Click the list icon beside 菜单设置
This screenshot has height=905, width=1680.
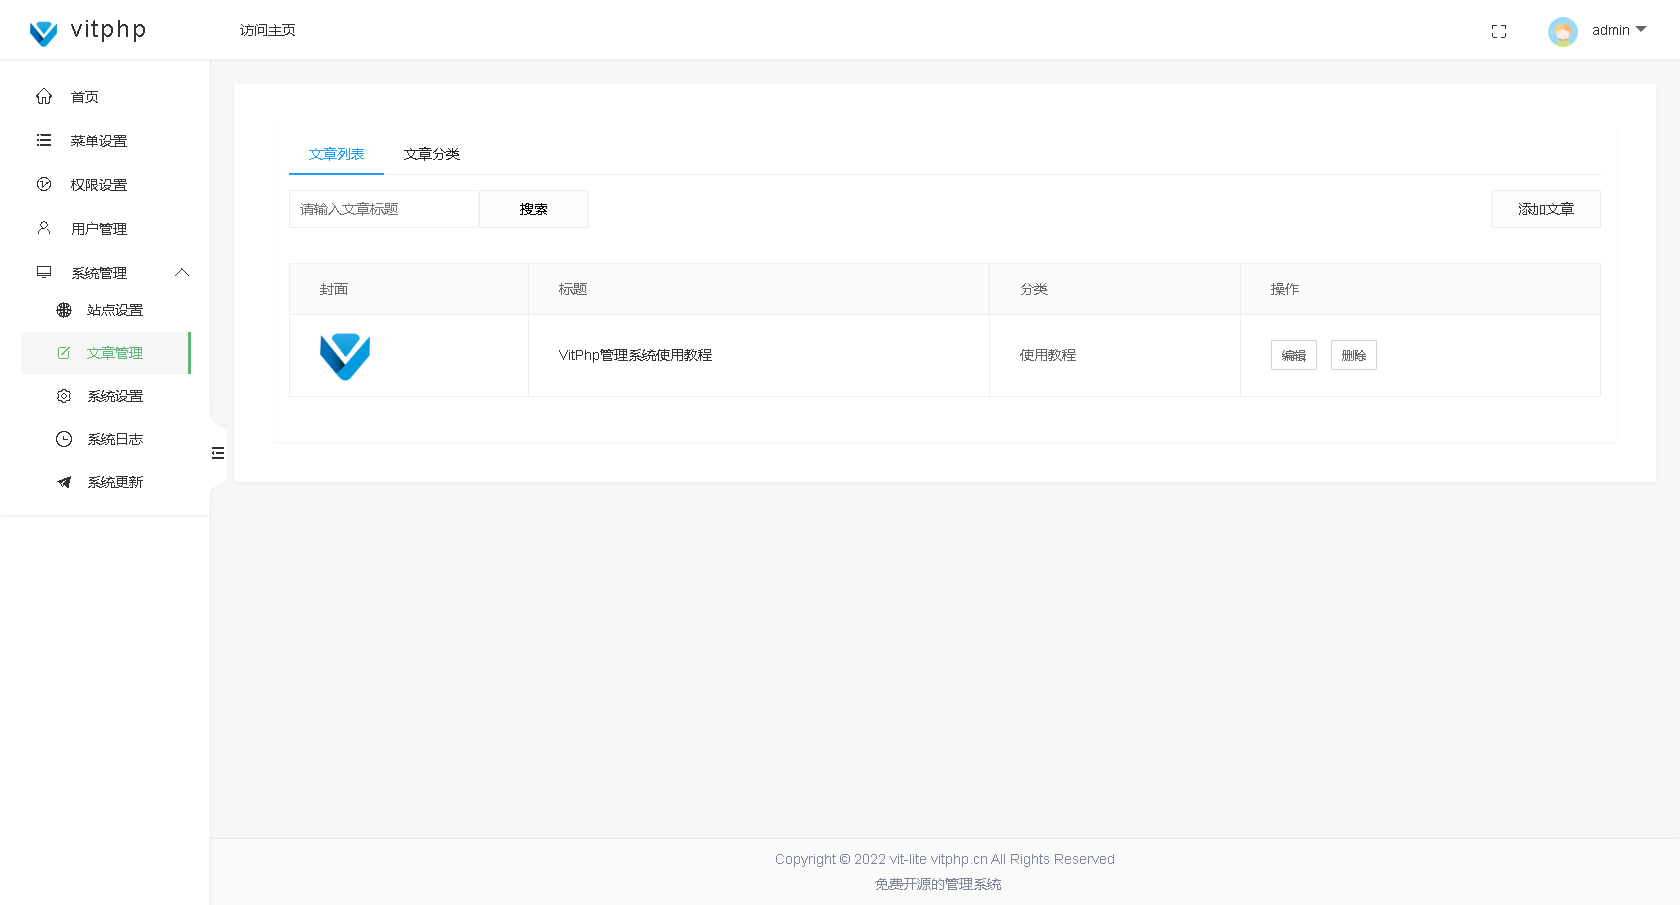pos(44,141)
